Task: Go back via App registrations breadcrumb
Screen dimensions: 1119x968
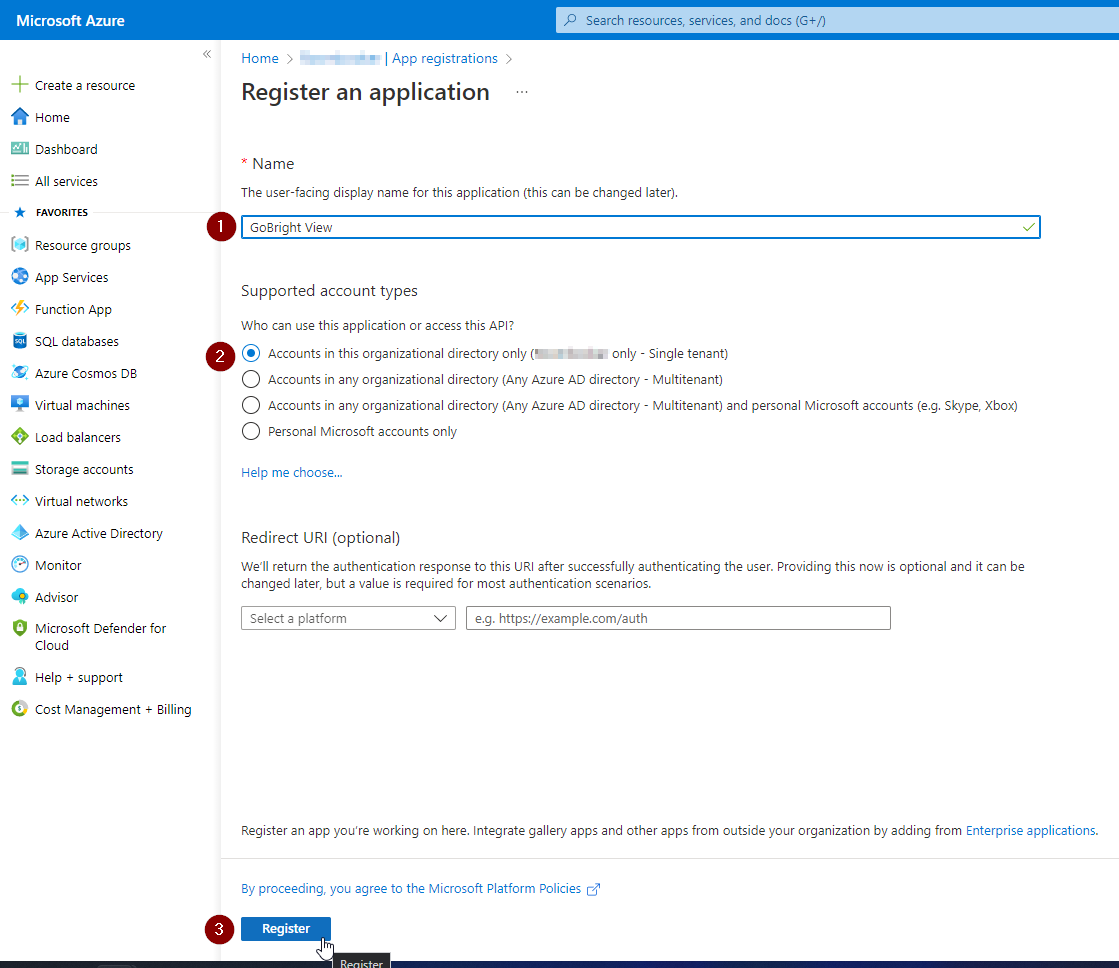Action: 445,59
